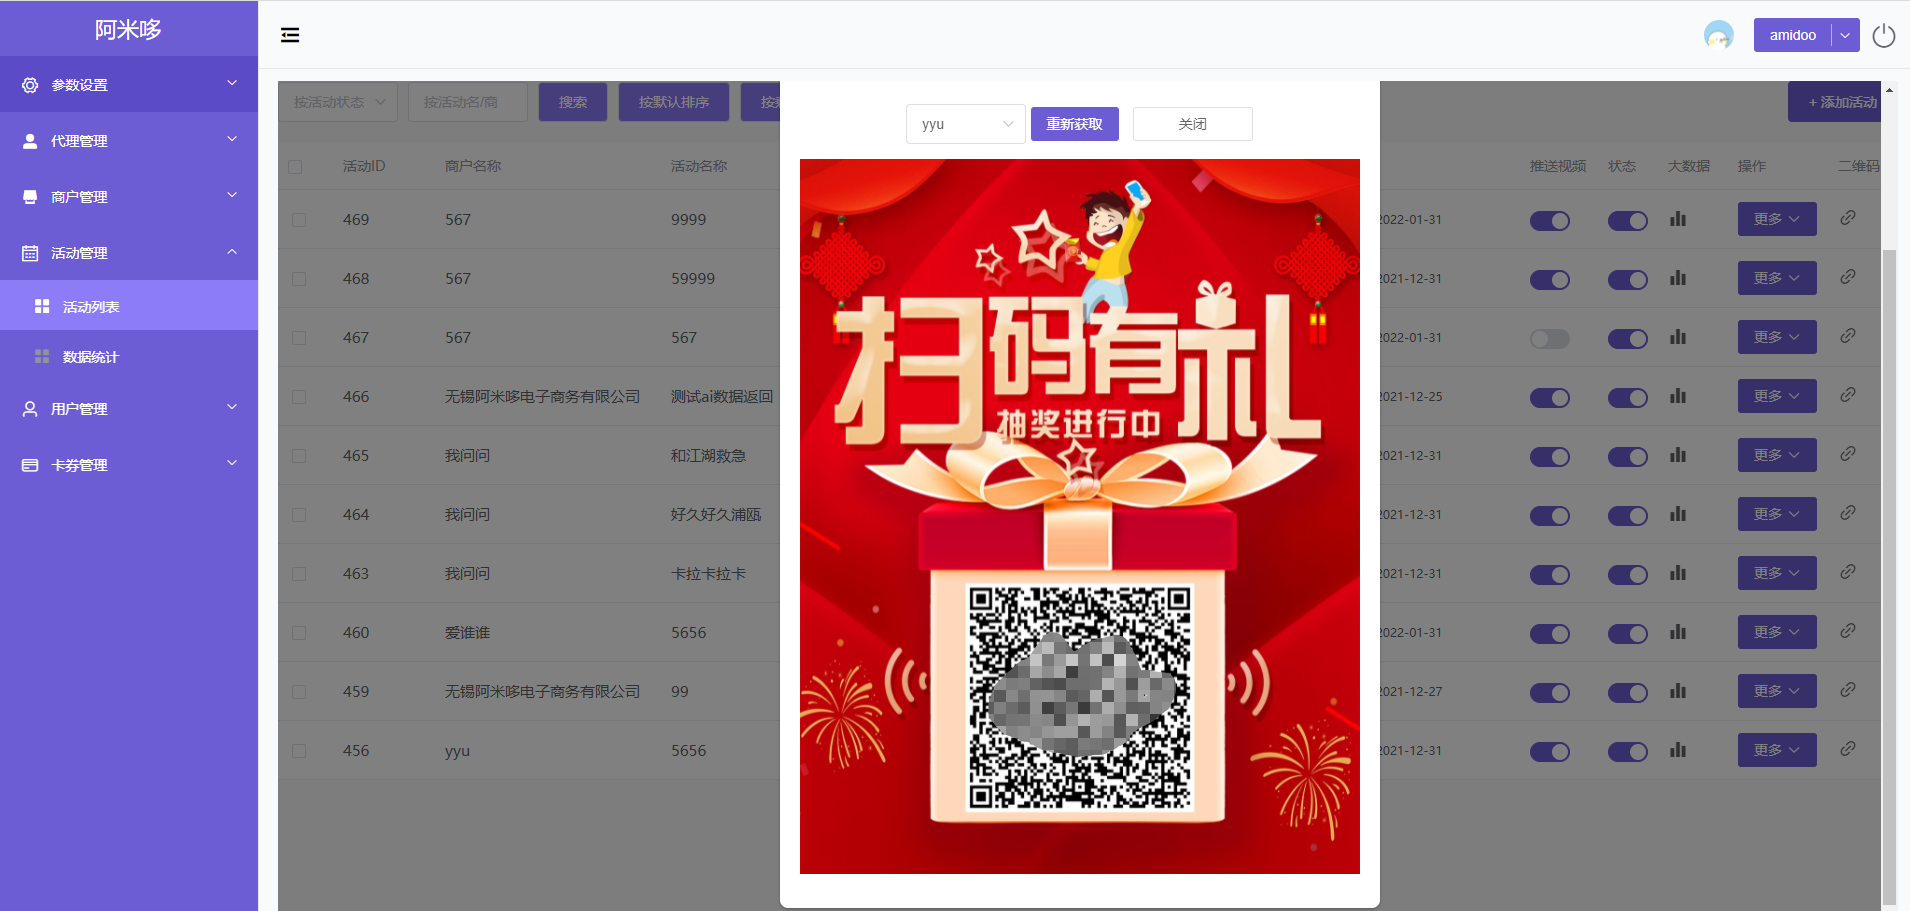This screenshot has width=1910, height=911.
Task: Open 更多 dropdown for row 467
Action: coord(1777,337)
